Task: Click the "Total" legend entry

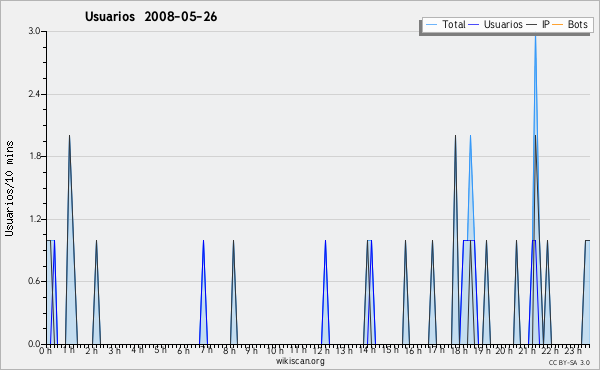Action: 454,24
